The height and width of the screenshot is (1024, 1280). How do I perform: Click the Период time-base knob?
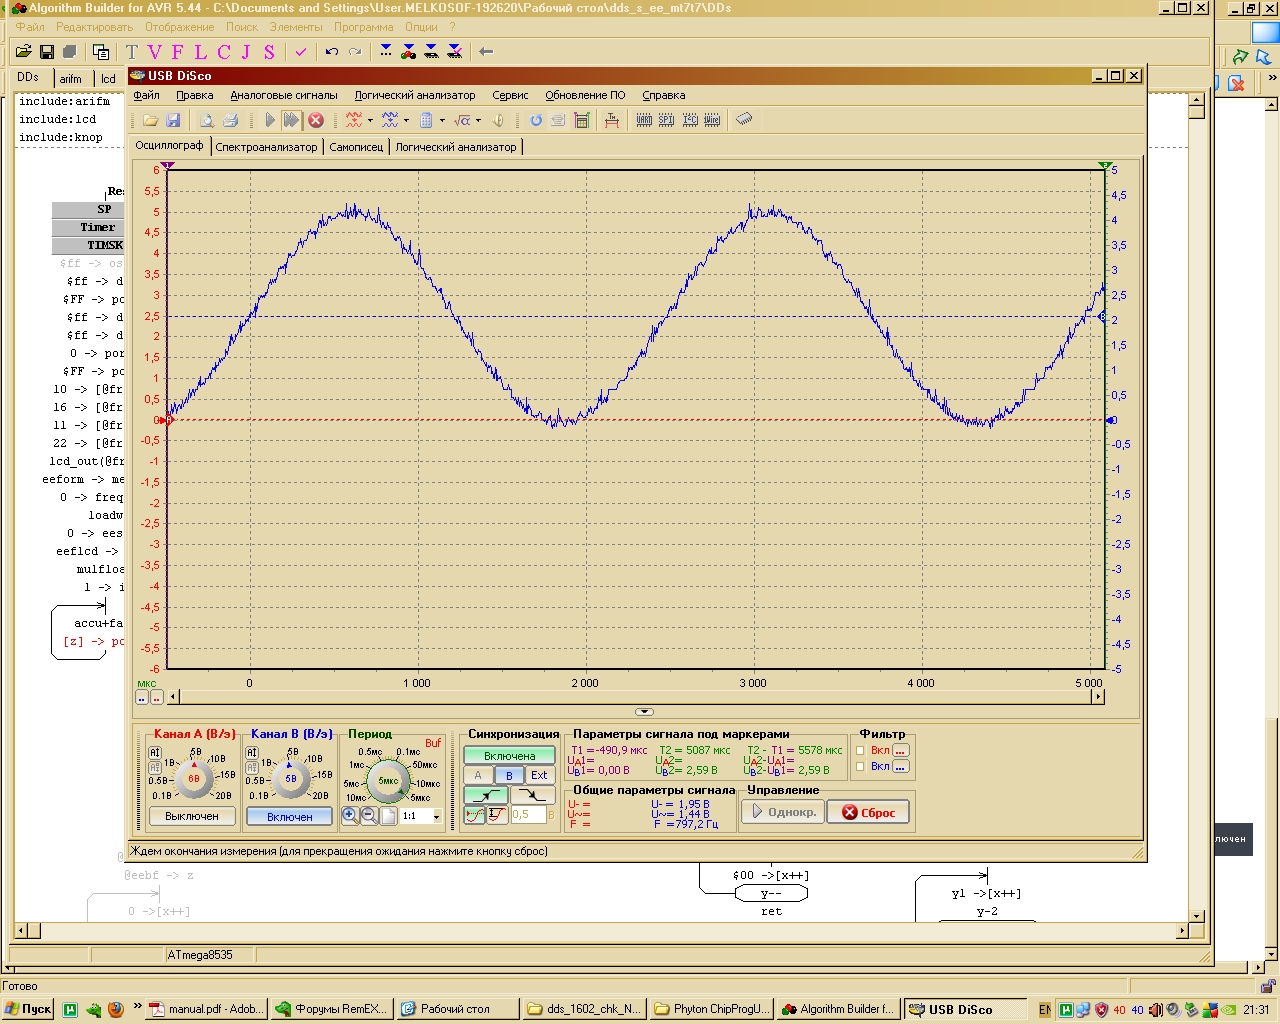[388, 781]
